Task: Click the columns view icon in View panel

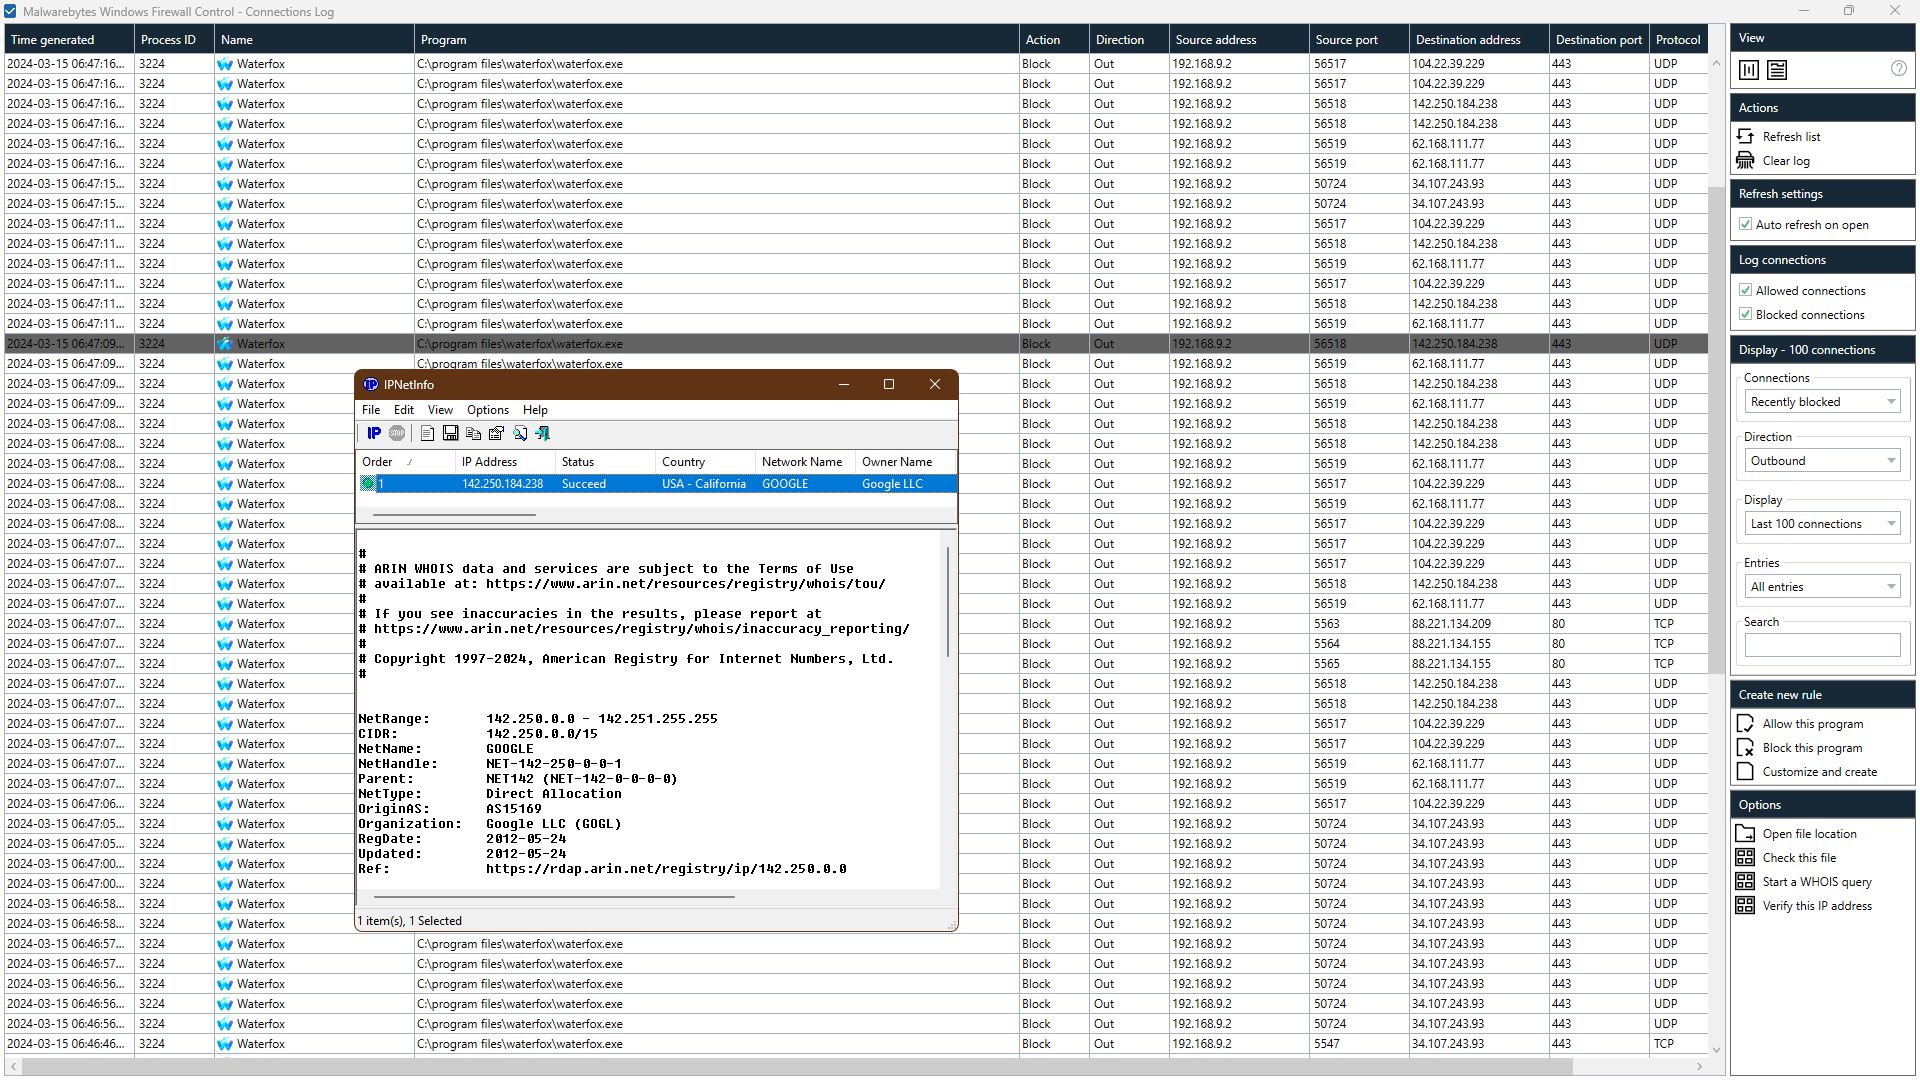Action: [1749, 70]
